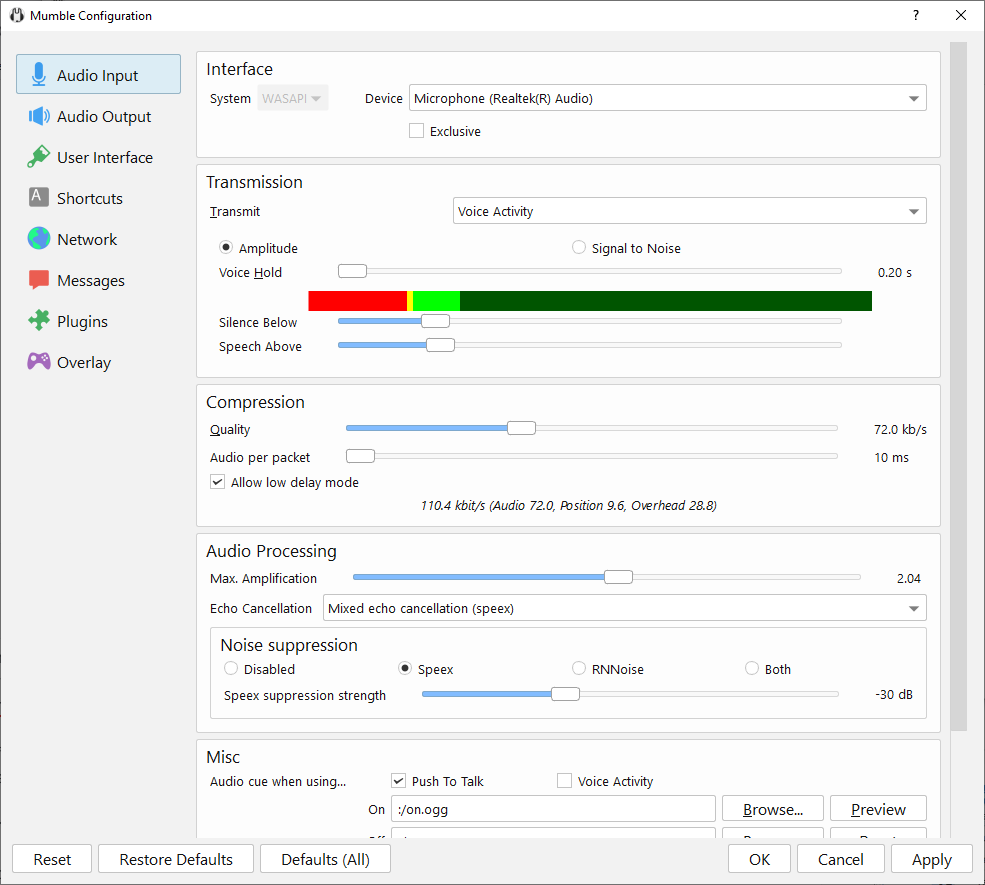The image size is (985, 885).
Task: Click the Quality compression slider handle
Action: (521, 428)
